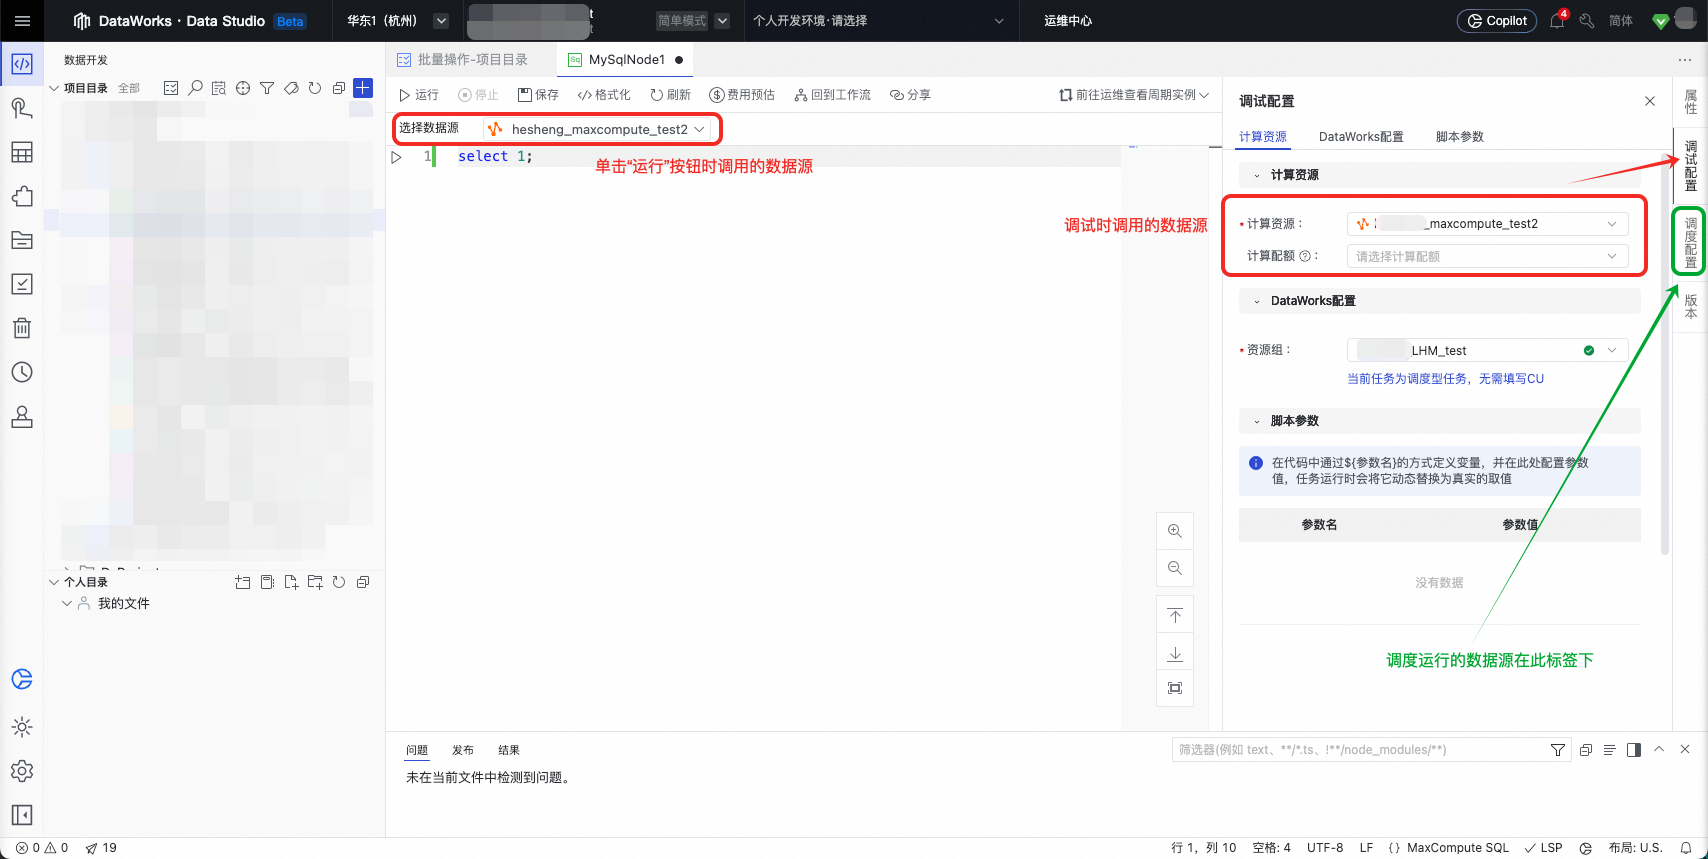Screen dimensions: 1708x859
Task: Switch to the 批量操作-项目目录 tab
Action: point(463,60)
